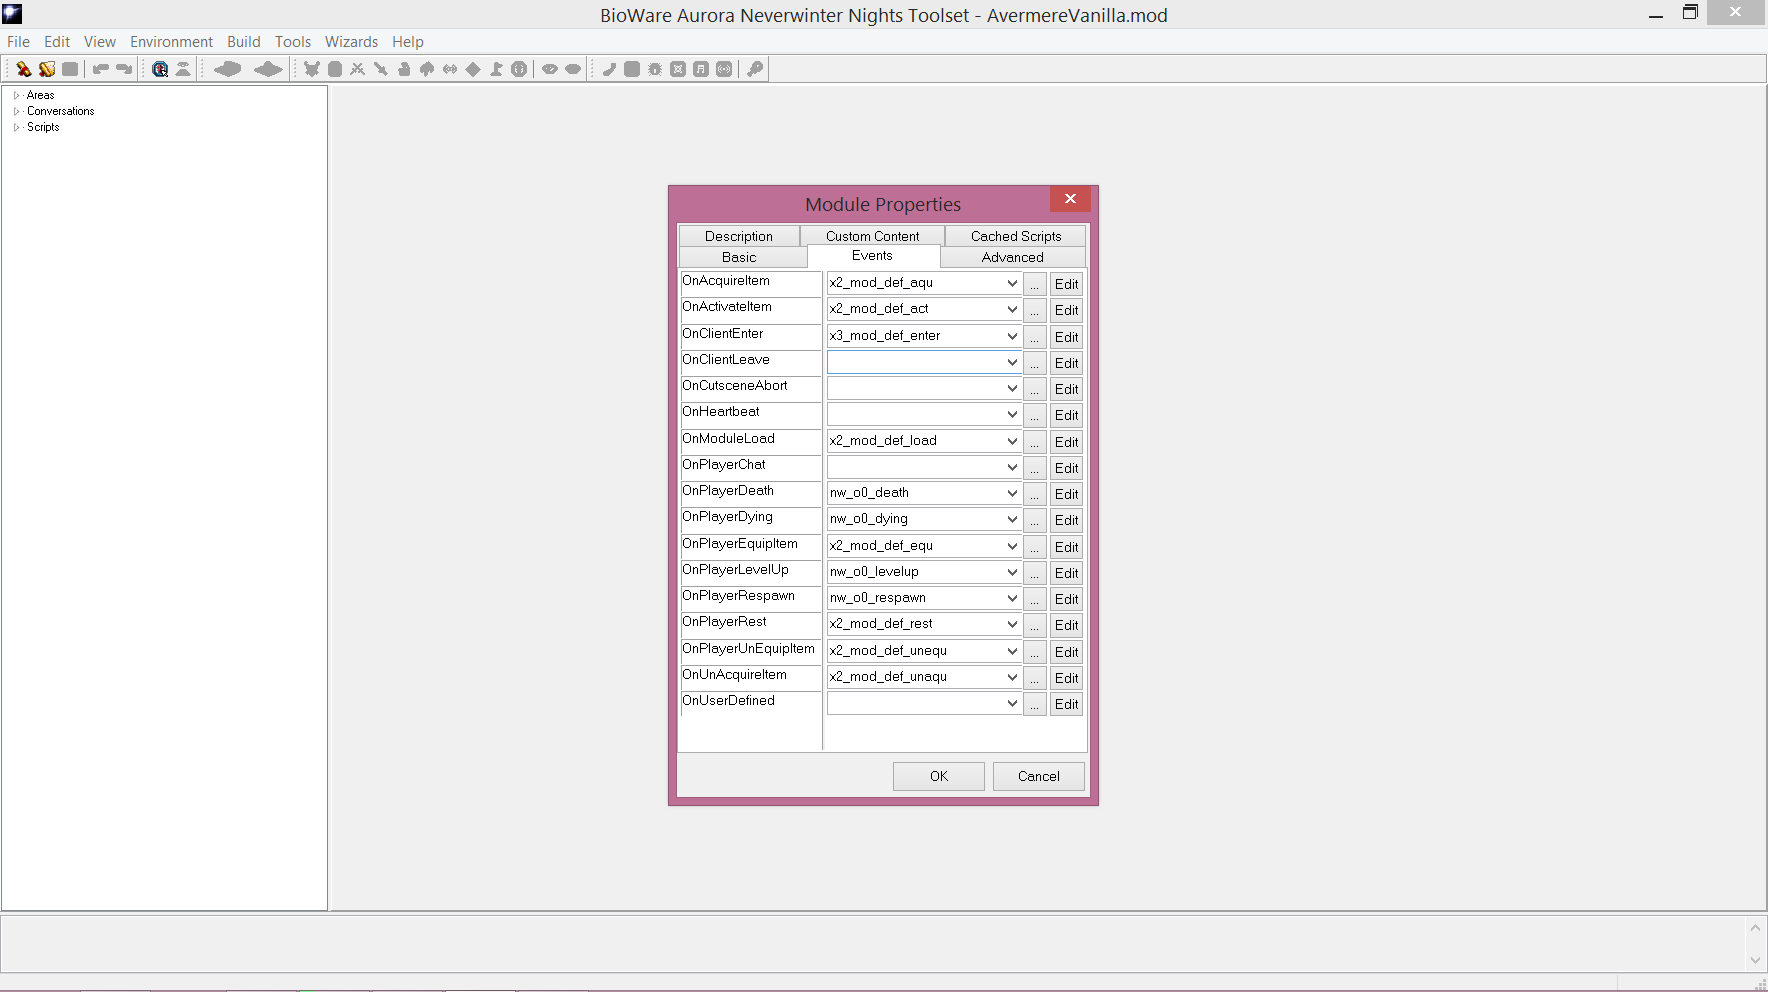Expand the Areas tree node

click(16, 95)
